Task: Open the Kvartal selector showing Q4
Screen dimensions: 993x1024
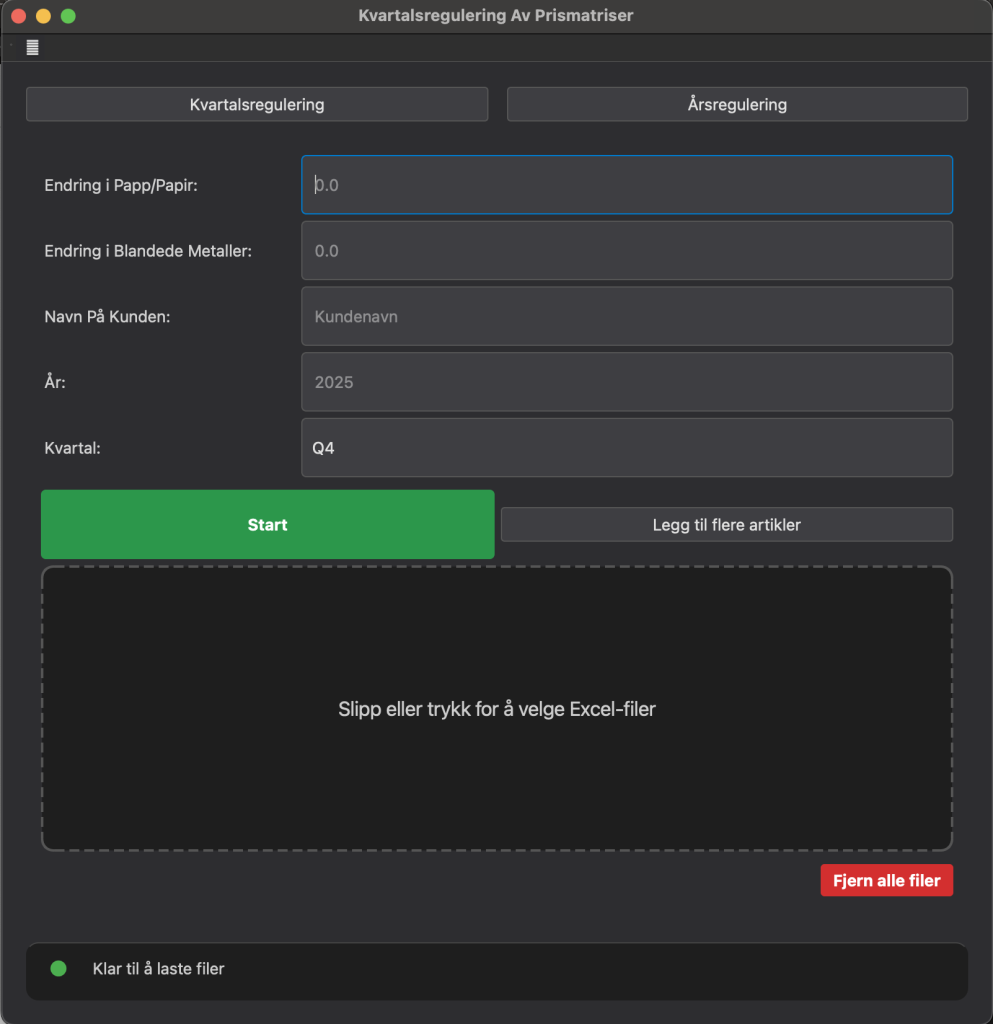Action: click(x=626, y=447)
